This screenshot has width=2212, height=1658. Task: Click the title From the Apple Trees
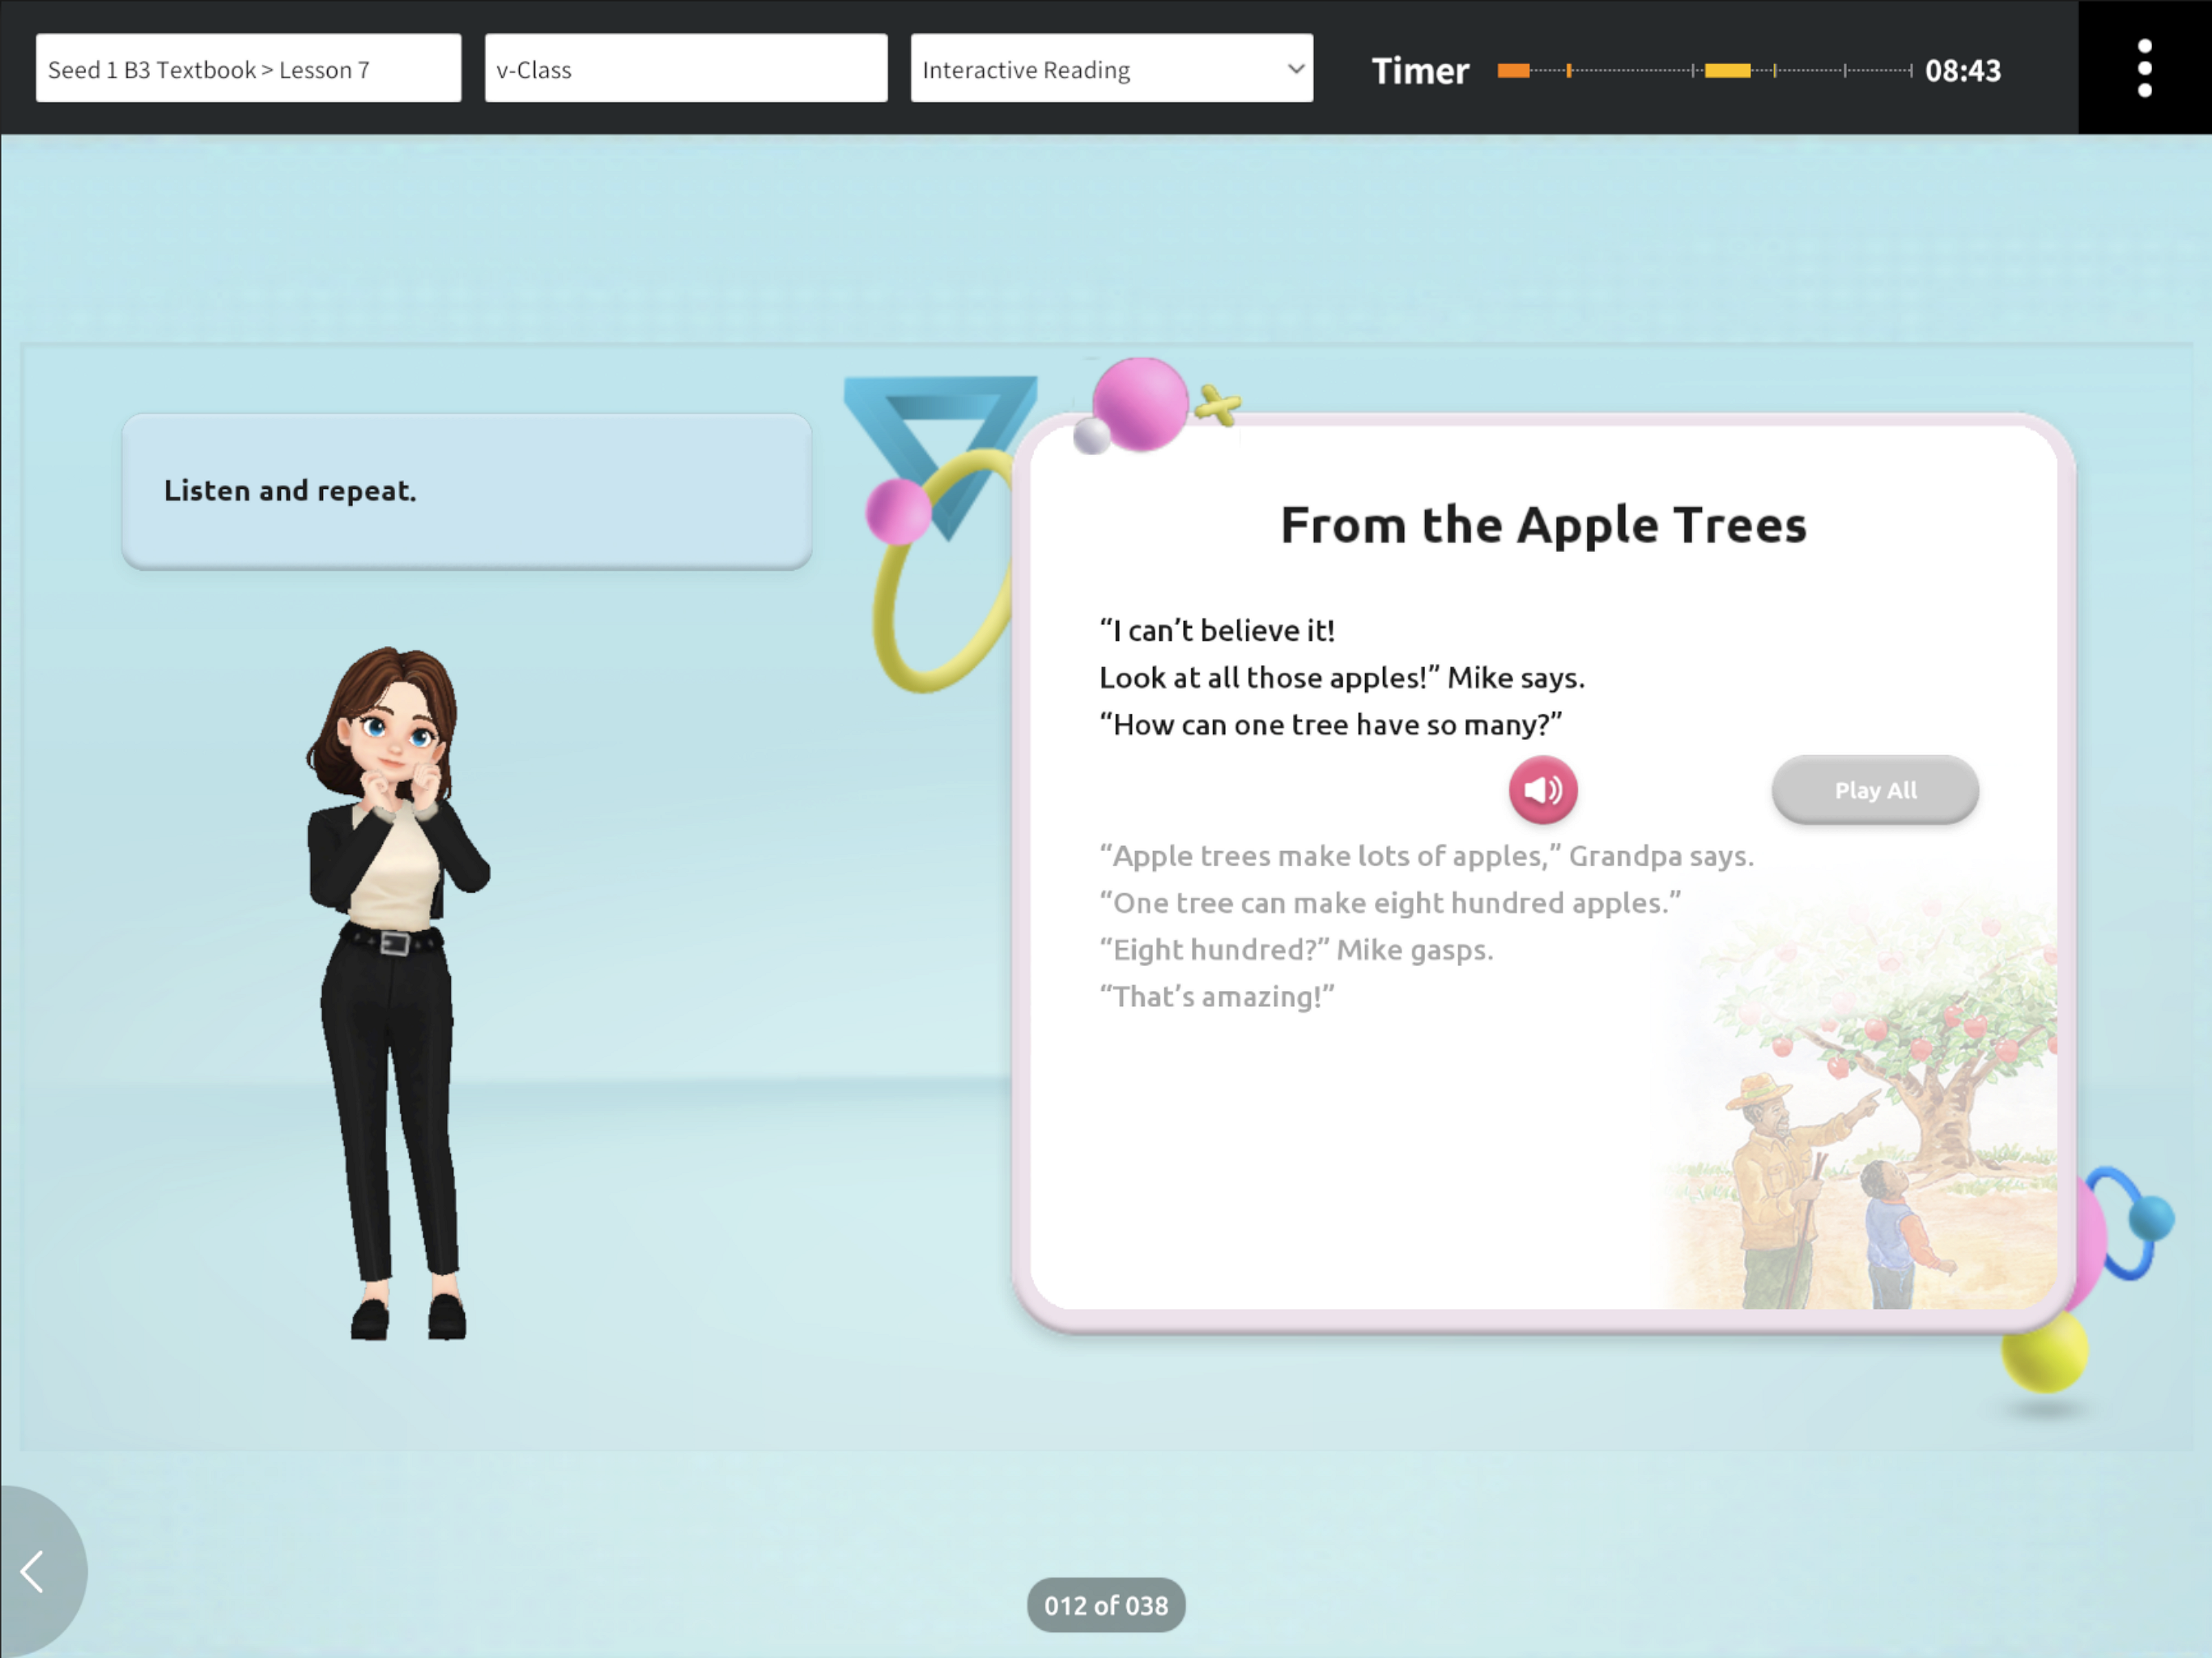(1543, 525)
